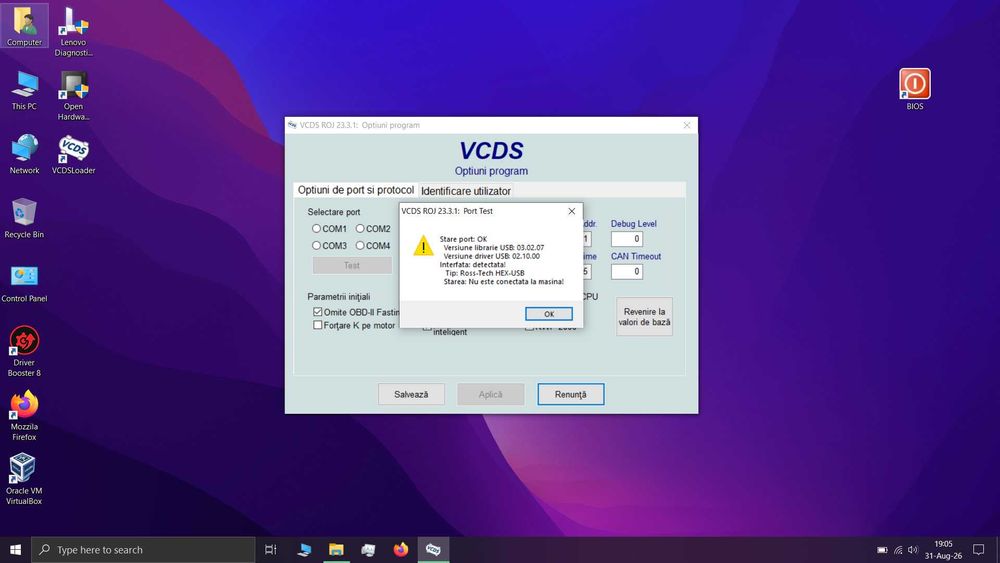Select the BIOS desktop shortcut
Viewport: 1000px width, 563px height.
(x=915, y=89)
